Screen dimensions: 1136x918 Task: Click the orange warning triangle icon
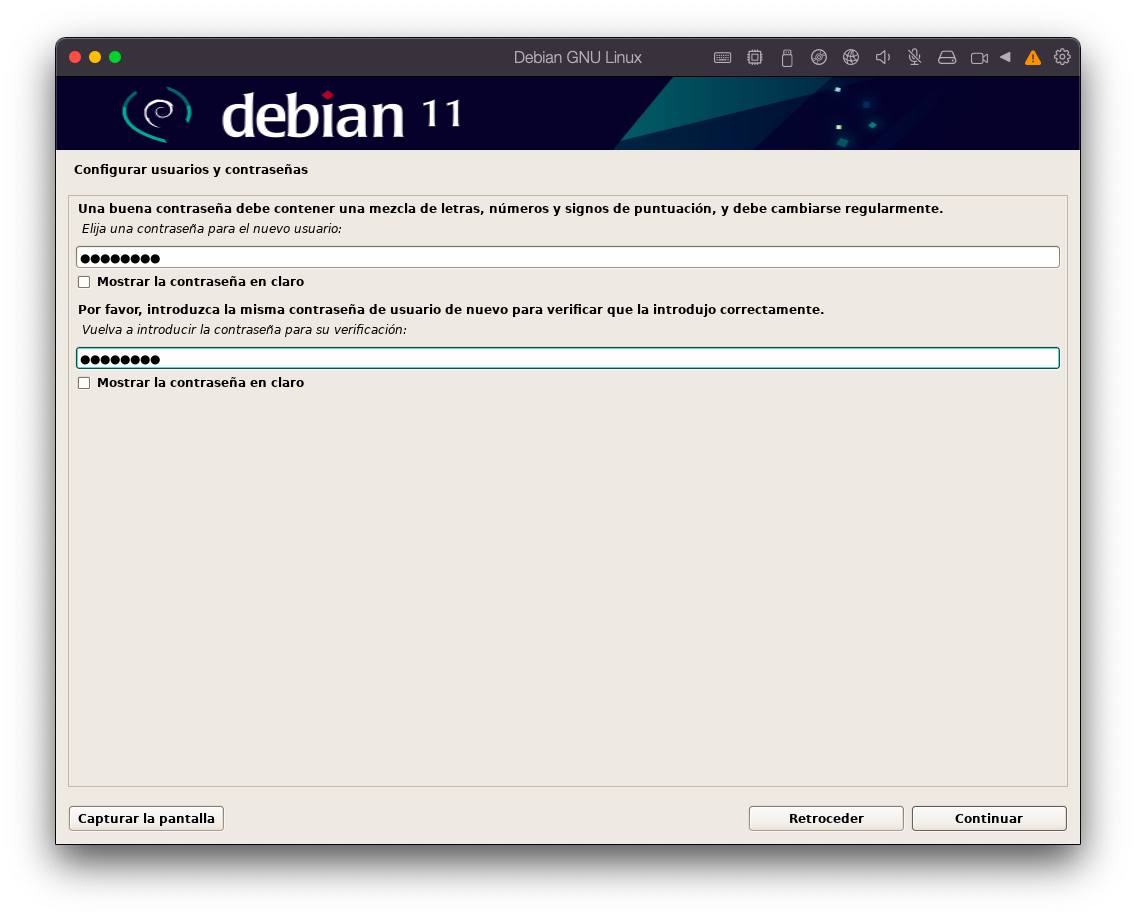click(1032, 58)
